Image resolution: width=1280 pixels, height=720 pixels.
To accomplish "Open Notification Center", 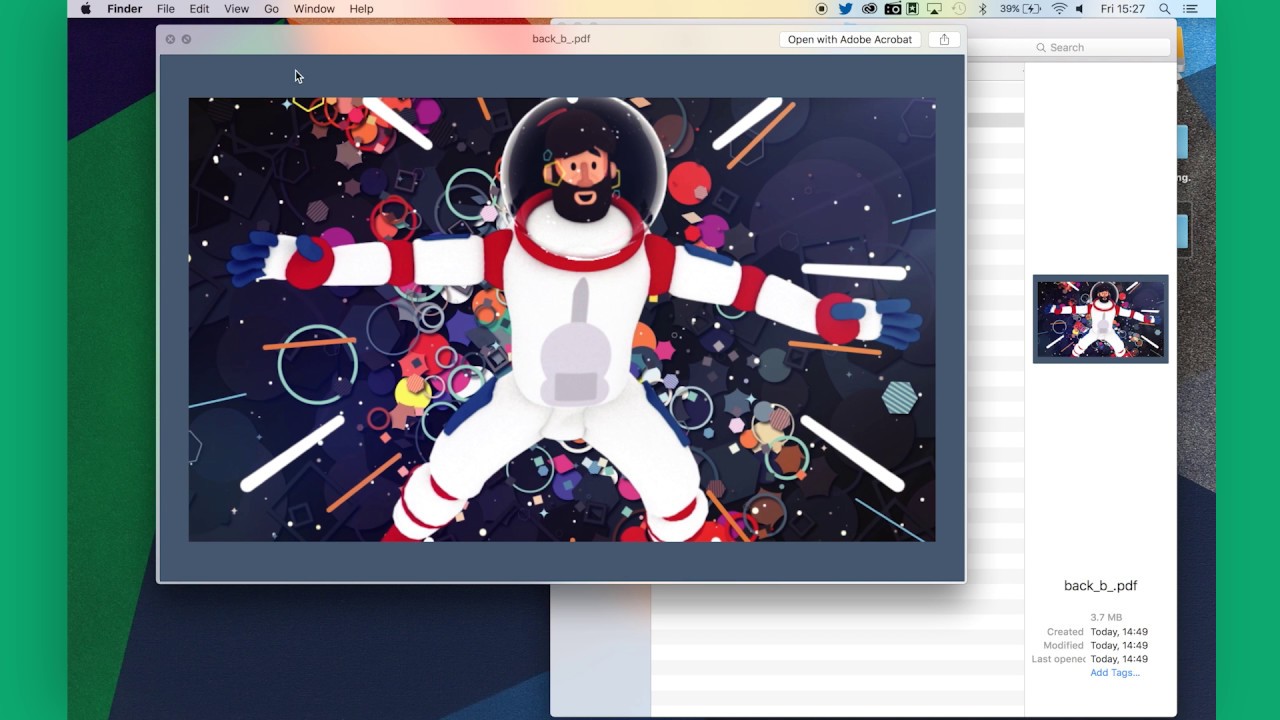I will pyautogui.click(x=1192, y=9).
